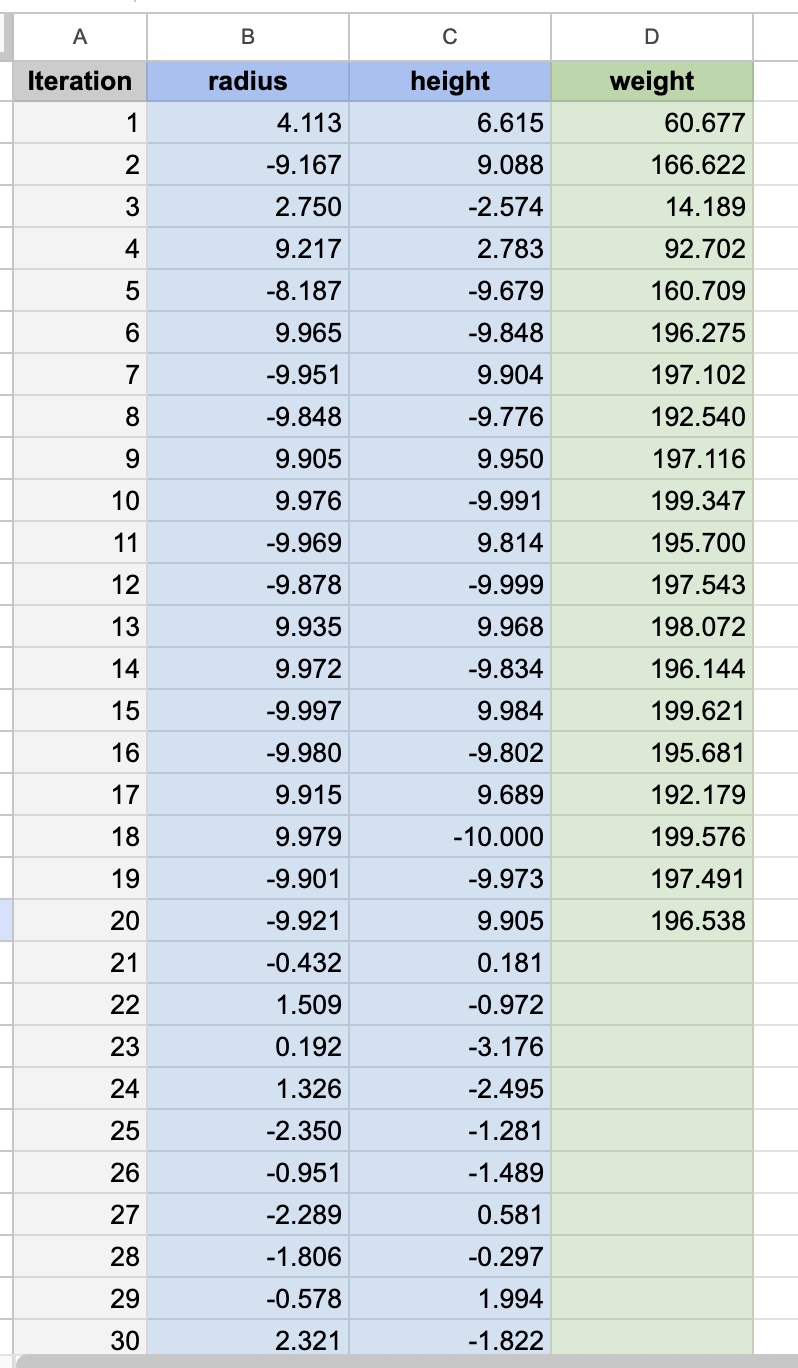Select height cell -9.991
The width and height of the screenshot is (798, 1368).
[450, 501]
